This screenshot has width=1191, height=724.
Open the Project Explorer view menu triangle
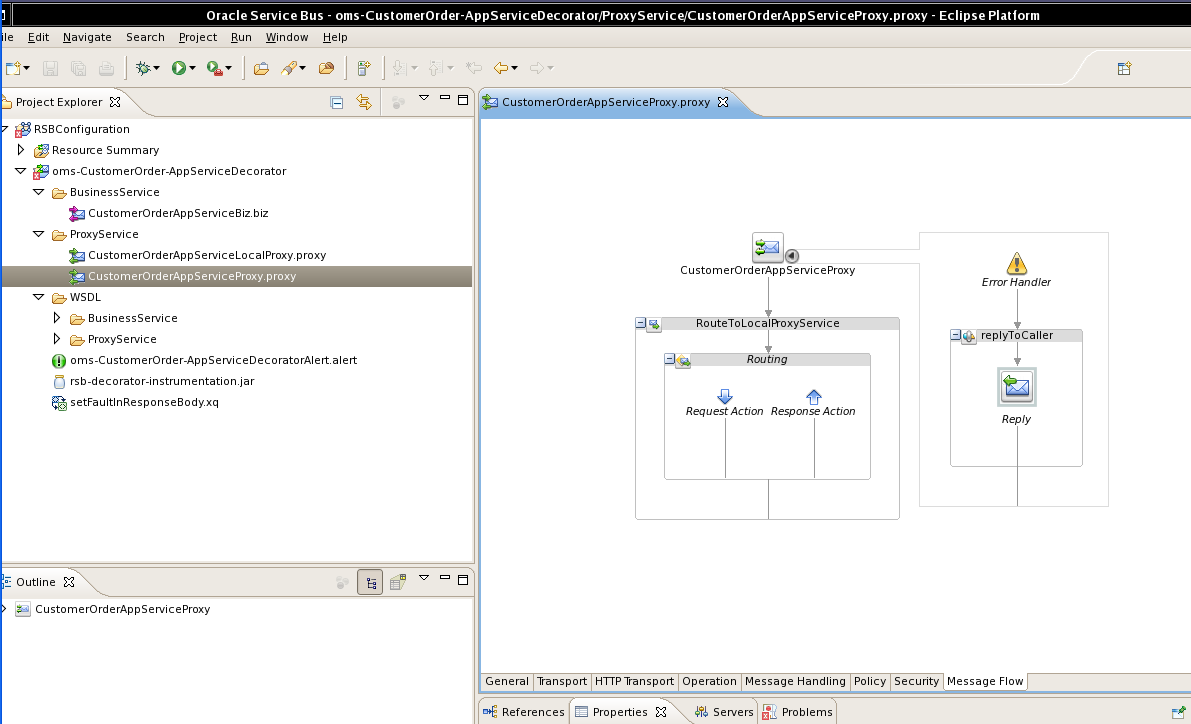[x=424, y=98]
